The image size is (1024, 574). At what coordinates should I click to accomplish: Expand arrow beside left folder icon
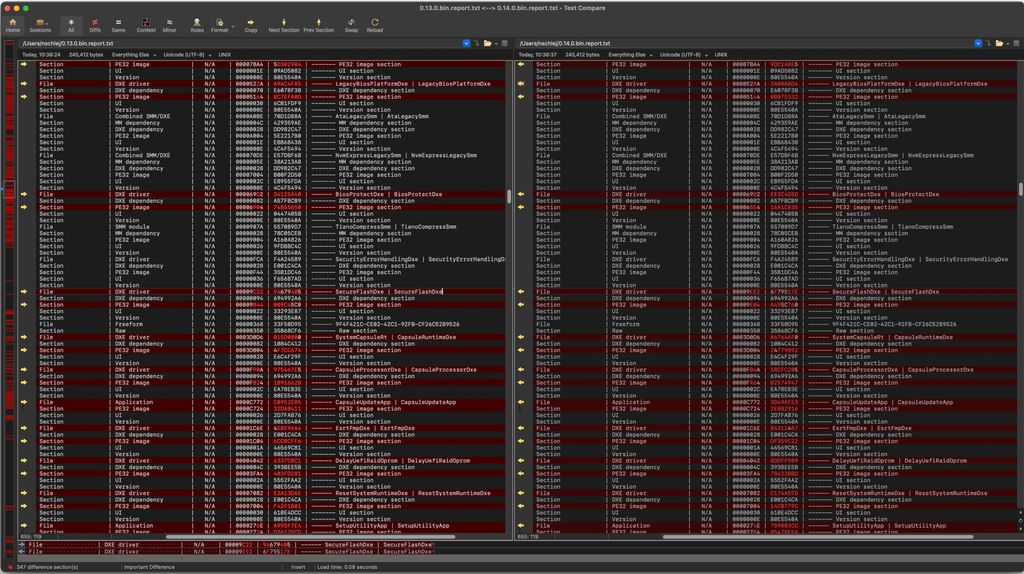(x=496, y=44)
